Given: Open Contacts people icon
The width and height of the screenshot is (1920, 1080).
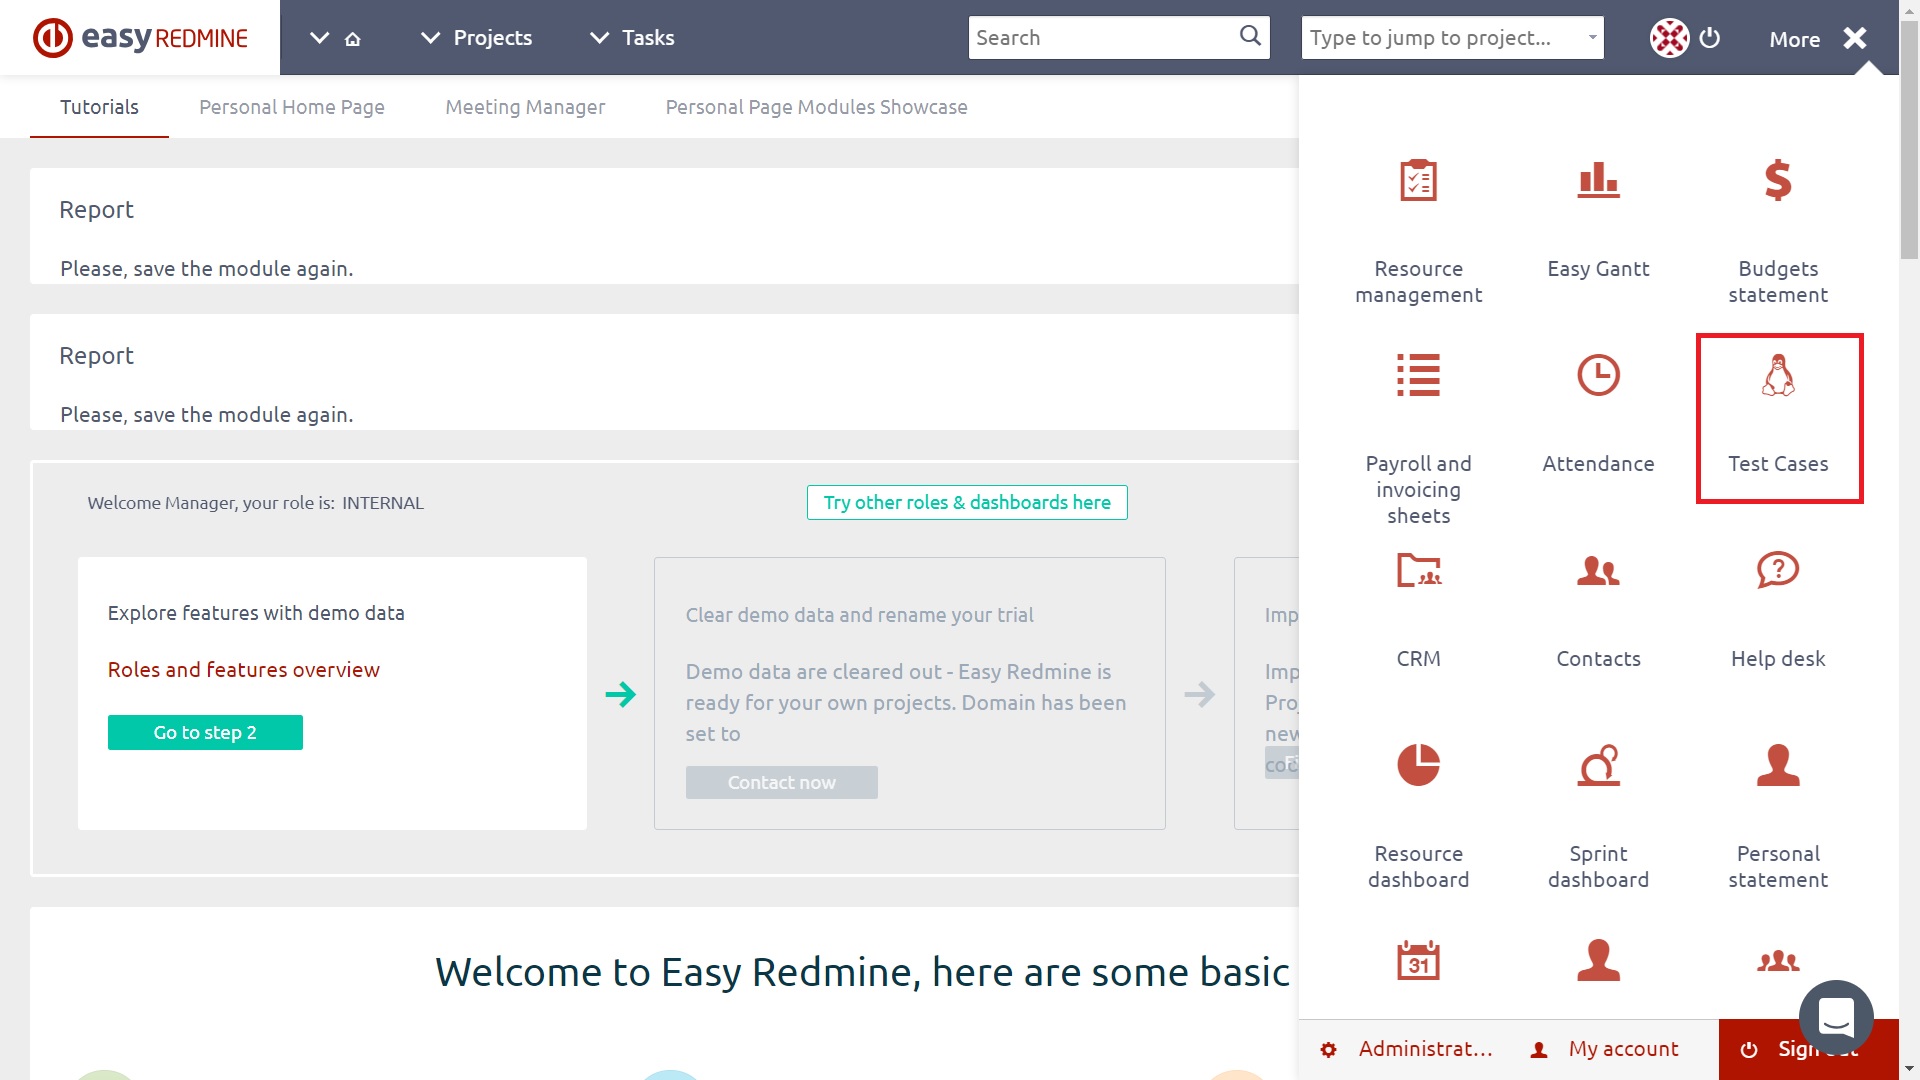Looking at the screenshot, I should (1598, 570).
